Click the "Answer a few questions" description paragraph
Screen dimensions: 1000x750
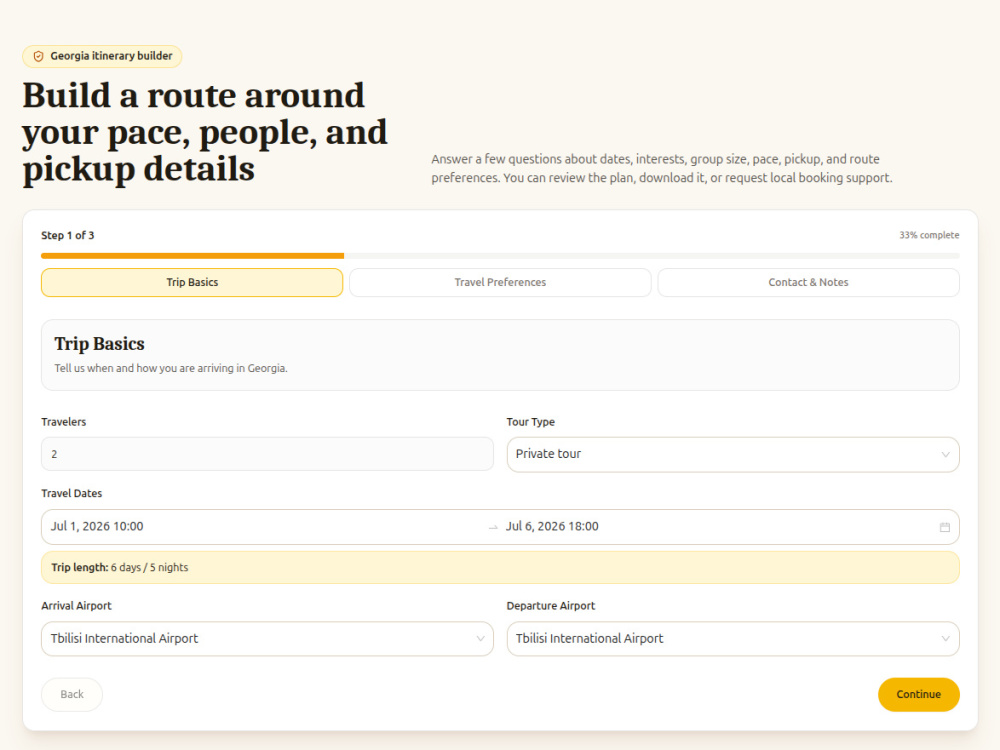tap(661, 168)
